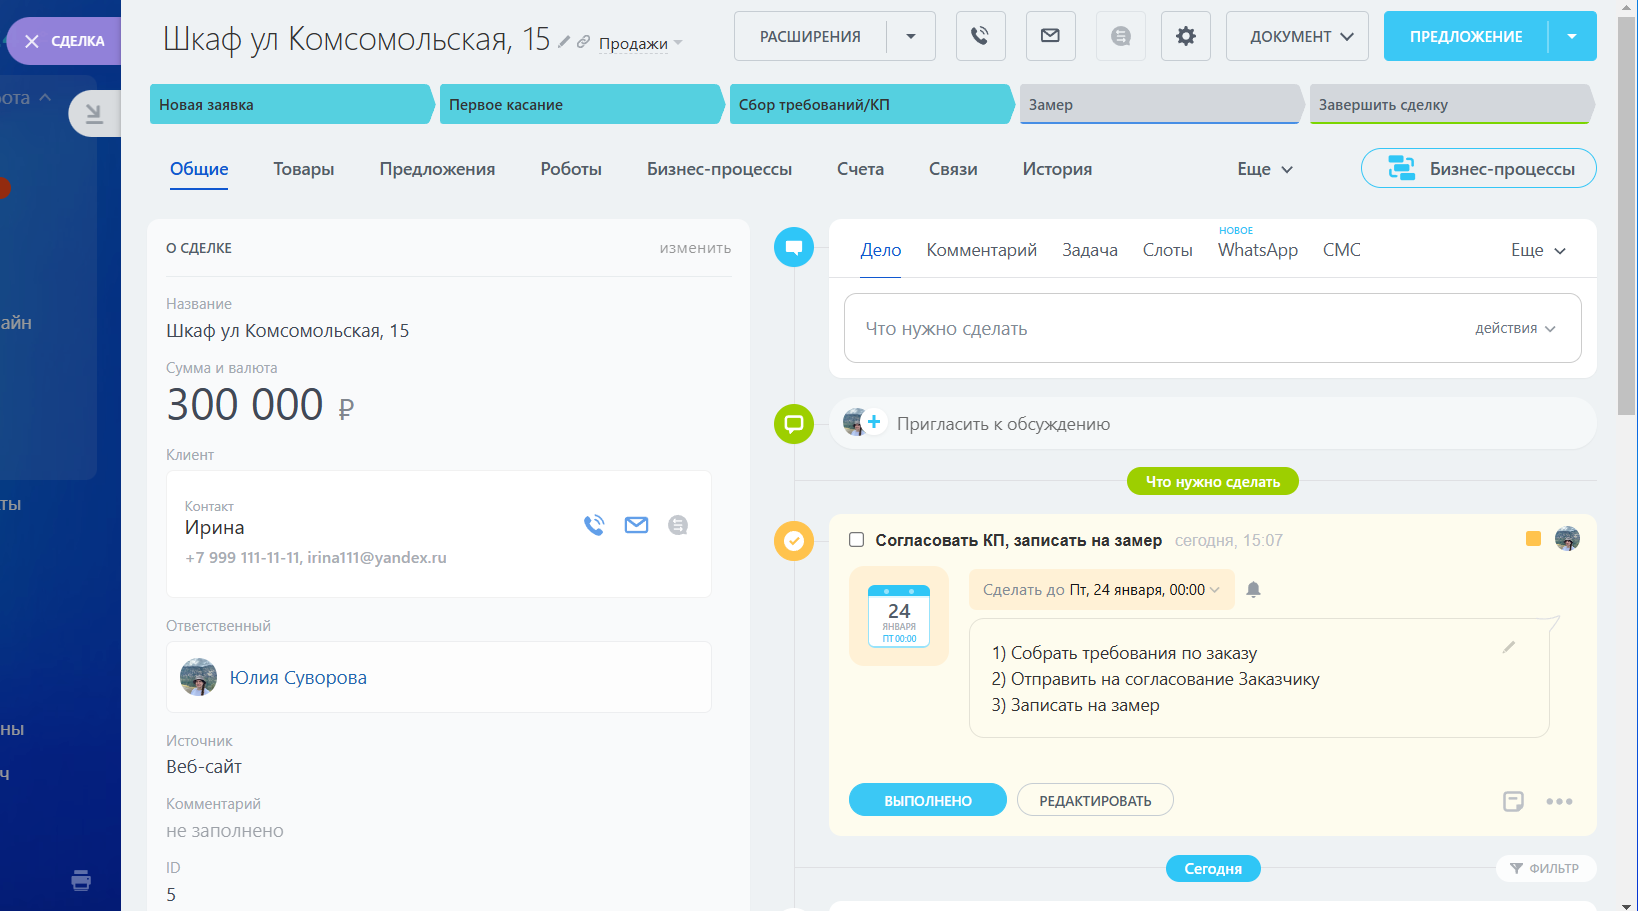Screen dimensions: 1638x911
Task: Click the green discussion chat icon
Action: (794, 424)
